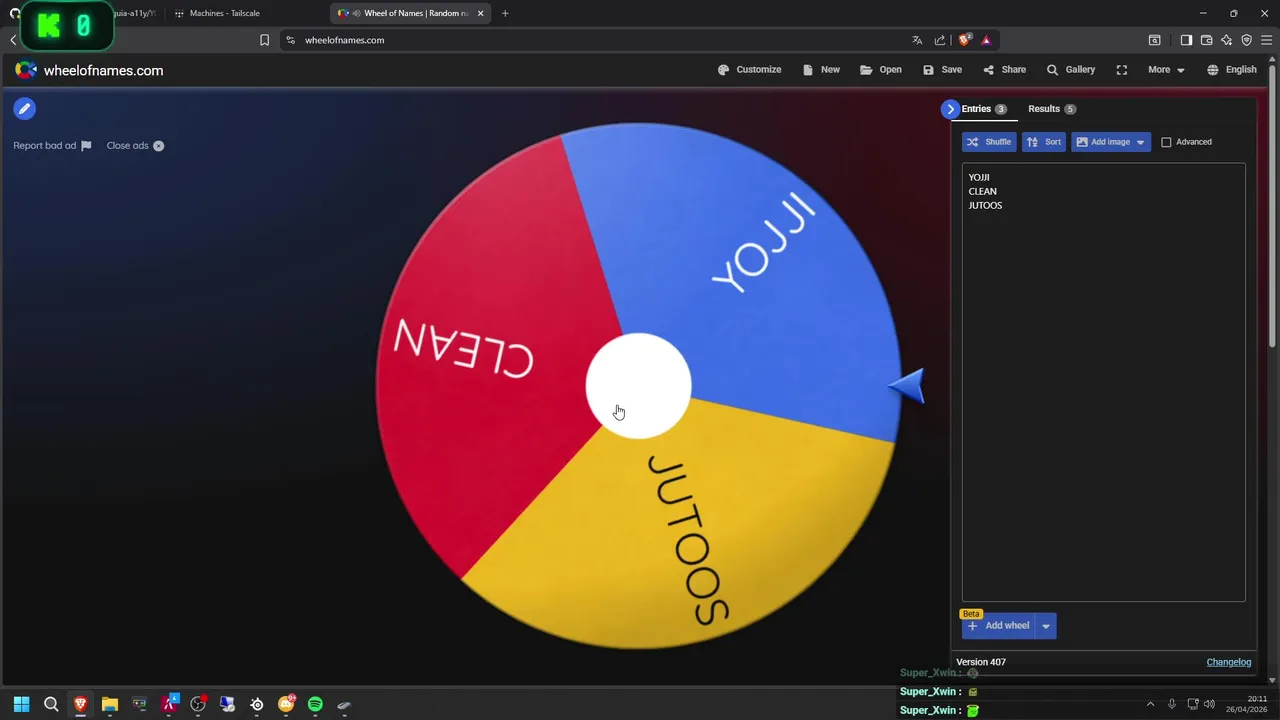The width and height of the screenshot is (1280, 720).
Task: Open a new browser tab
Action: pyautogui.click(x=505, y=13)
